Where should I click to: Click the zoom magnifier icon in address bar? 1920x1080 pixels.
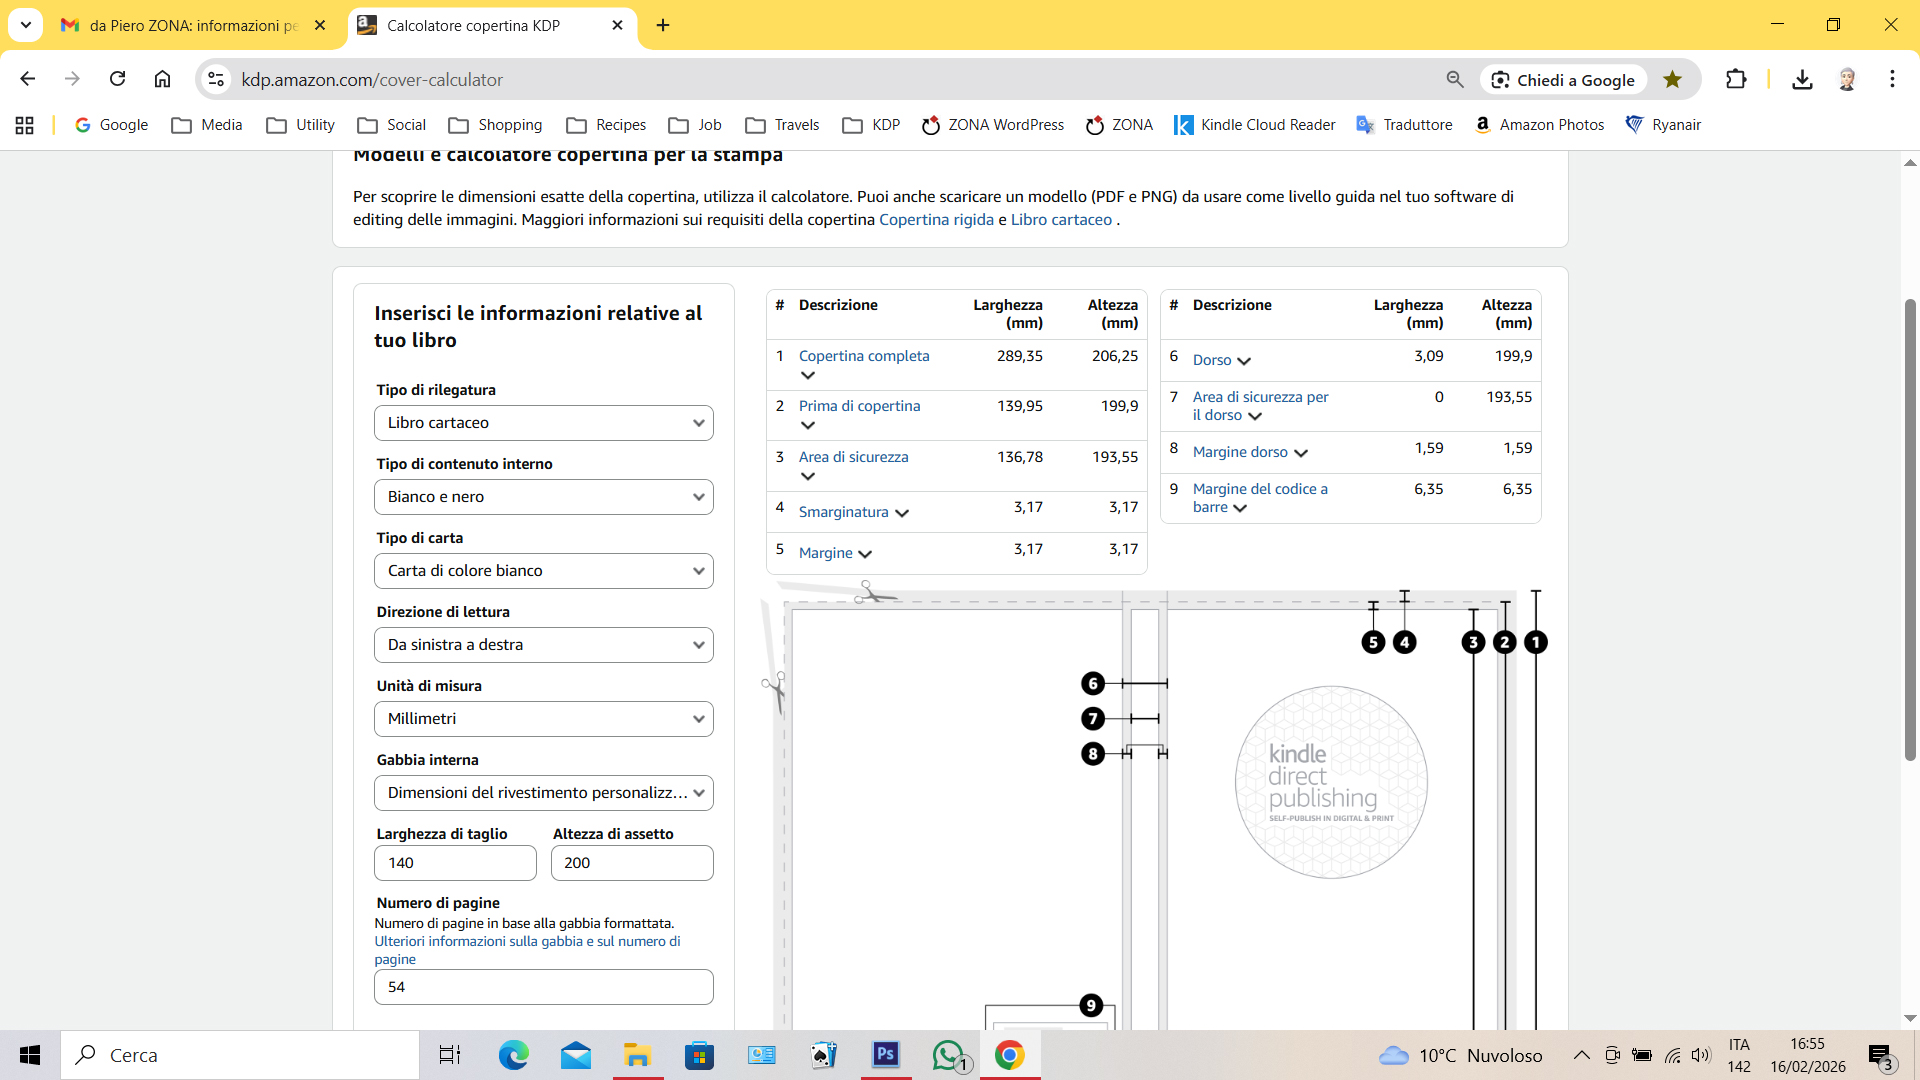1455,79
